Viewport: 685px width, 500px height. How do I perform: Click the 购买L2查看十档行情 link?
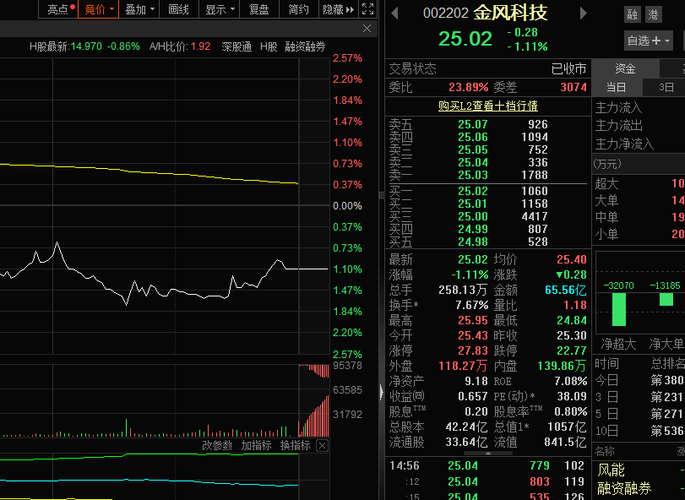tap(488, 106)
